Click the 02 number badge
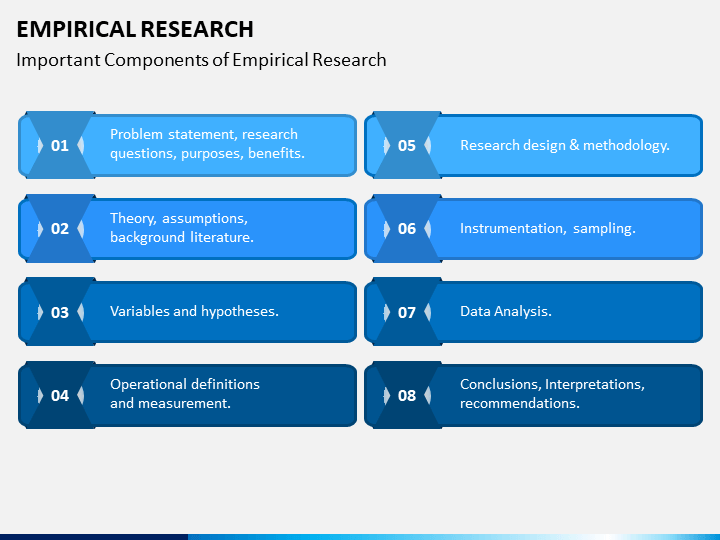Image resolution: width=720 pixels, height=540 pixels. tap(60, 229)
